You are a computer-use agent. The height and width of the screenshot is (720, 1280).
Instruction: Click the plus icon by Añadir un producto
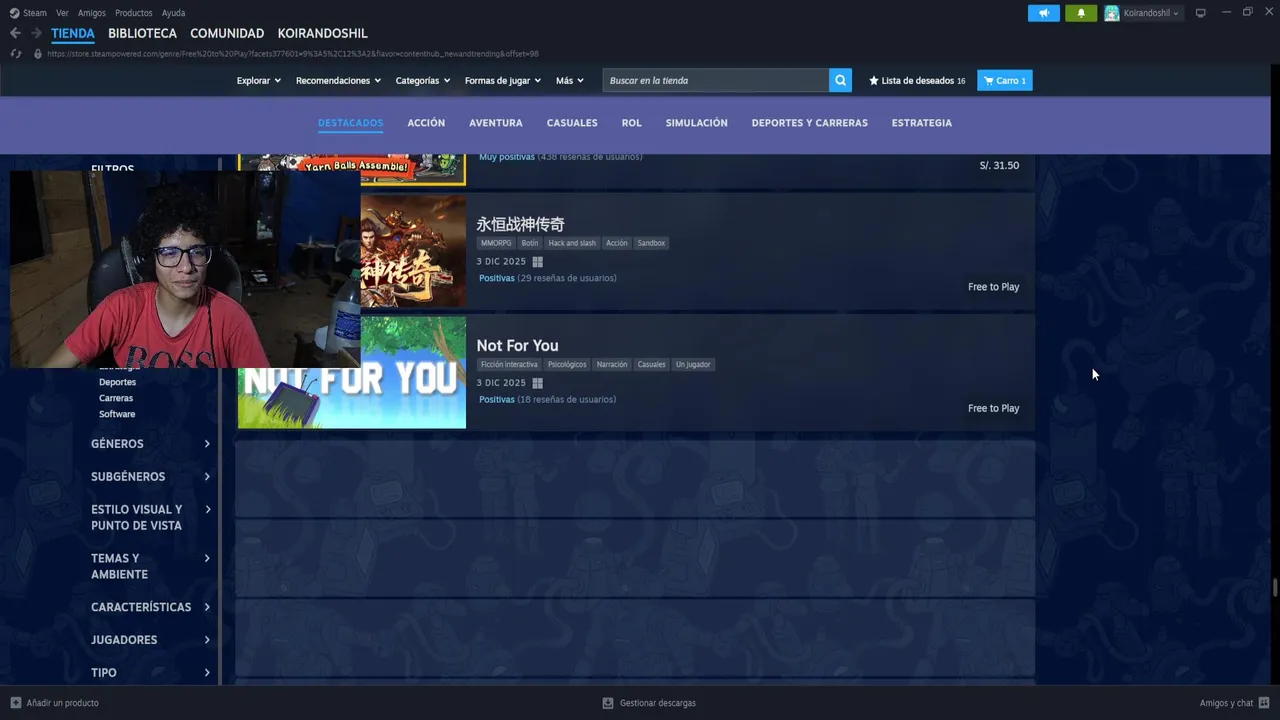(x=15, y=703)
